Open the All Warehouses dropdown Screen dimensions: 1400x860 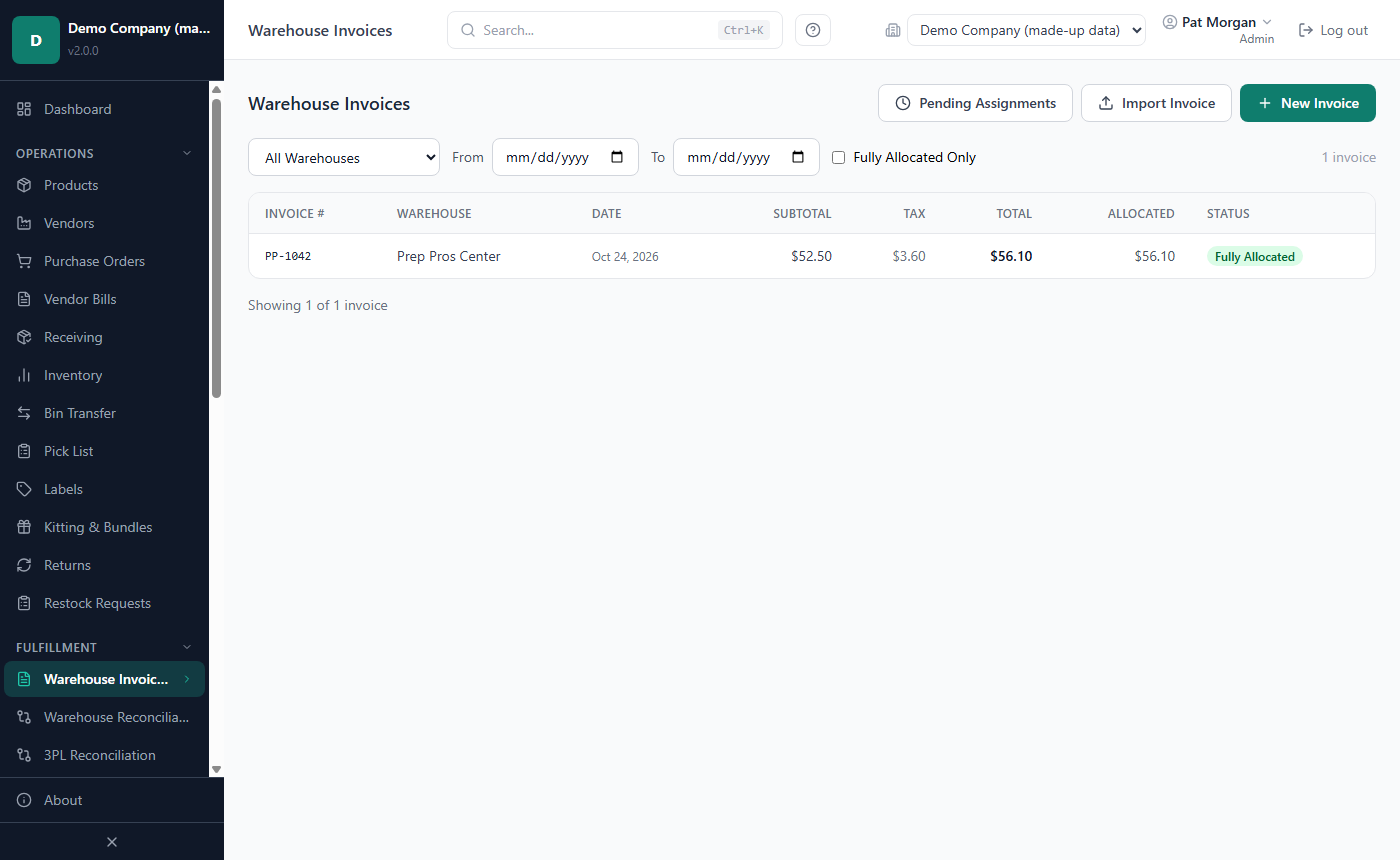[344, 157]
